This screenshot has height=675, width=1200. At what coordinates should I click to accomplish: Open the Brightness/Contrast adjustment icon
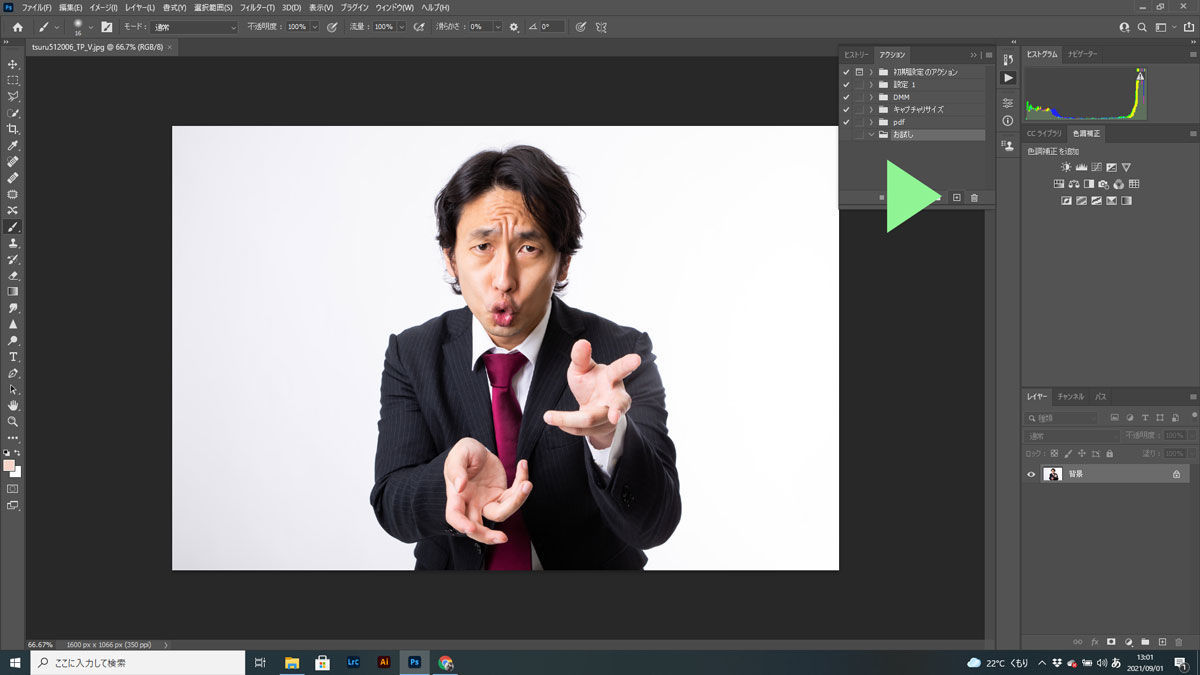pyautogui.click(x=1065, y=167)
